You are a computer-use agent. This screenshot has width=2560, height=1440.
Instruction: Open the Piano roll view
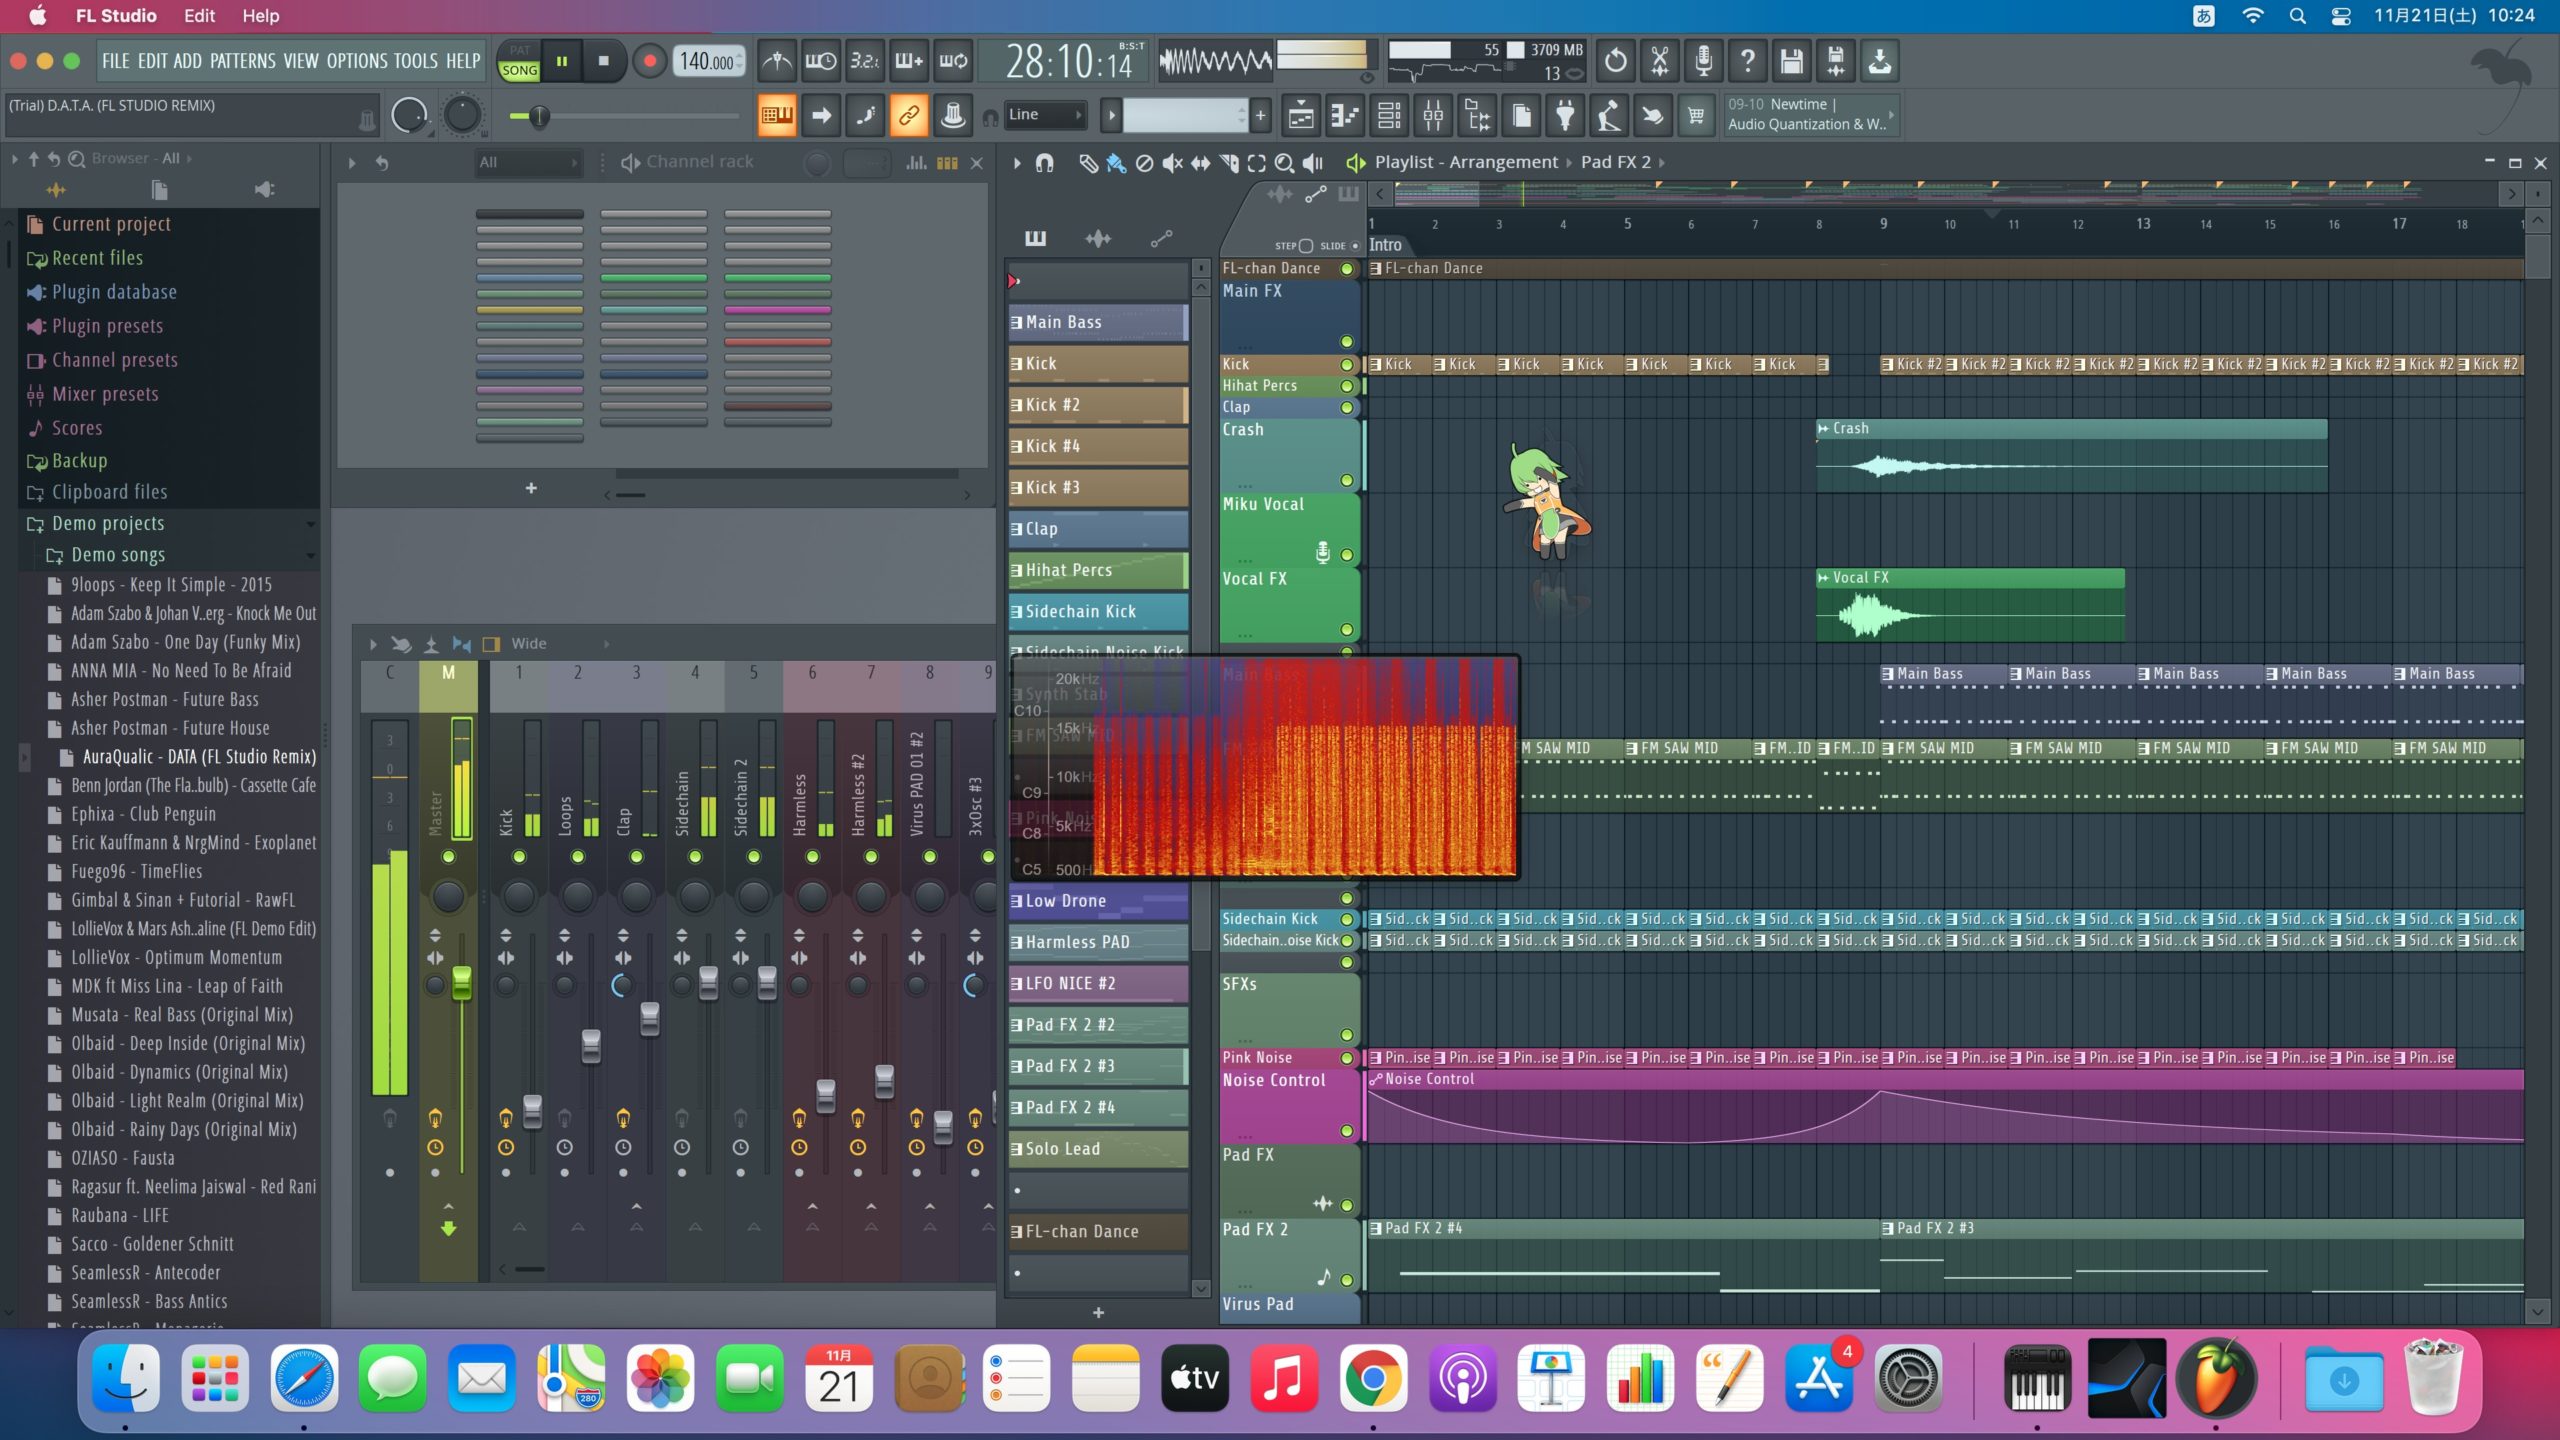pos(1345,116)
